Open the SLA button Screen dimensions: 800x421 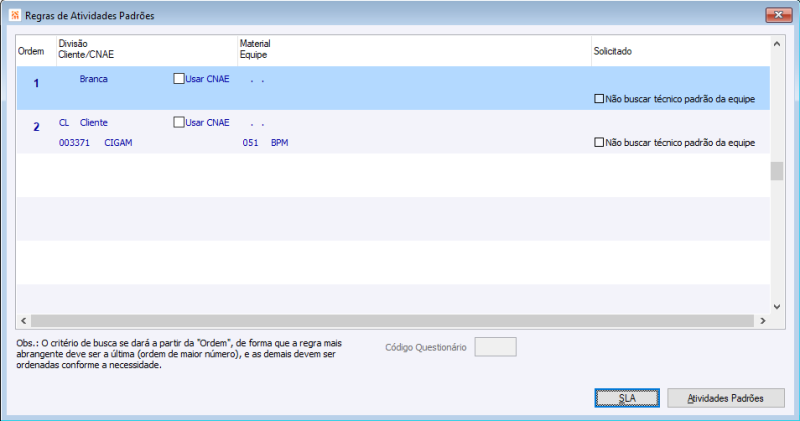point(627,398)
